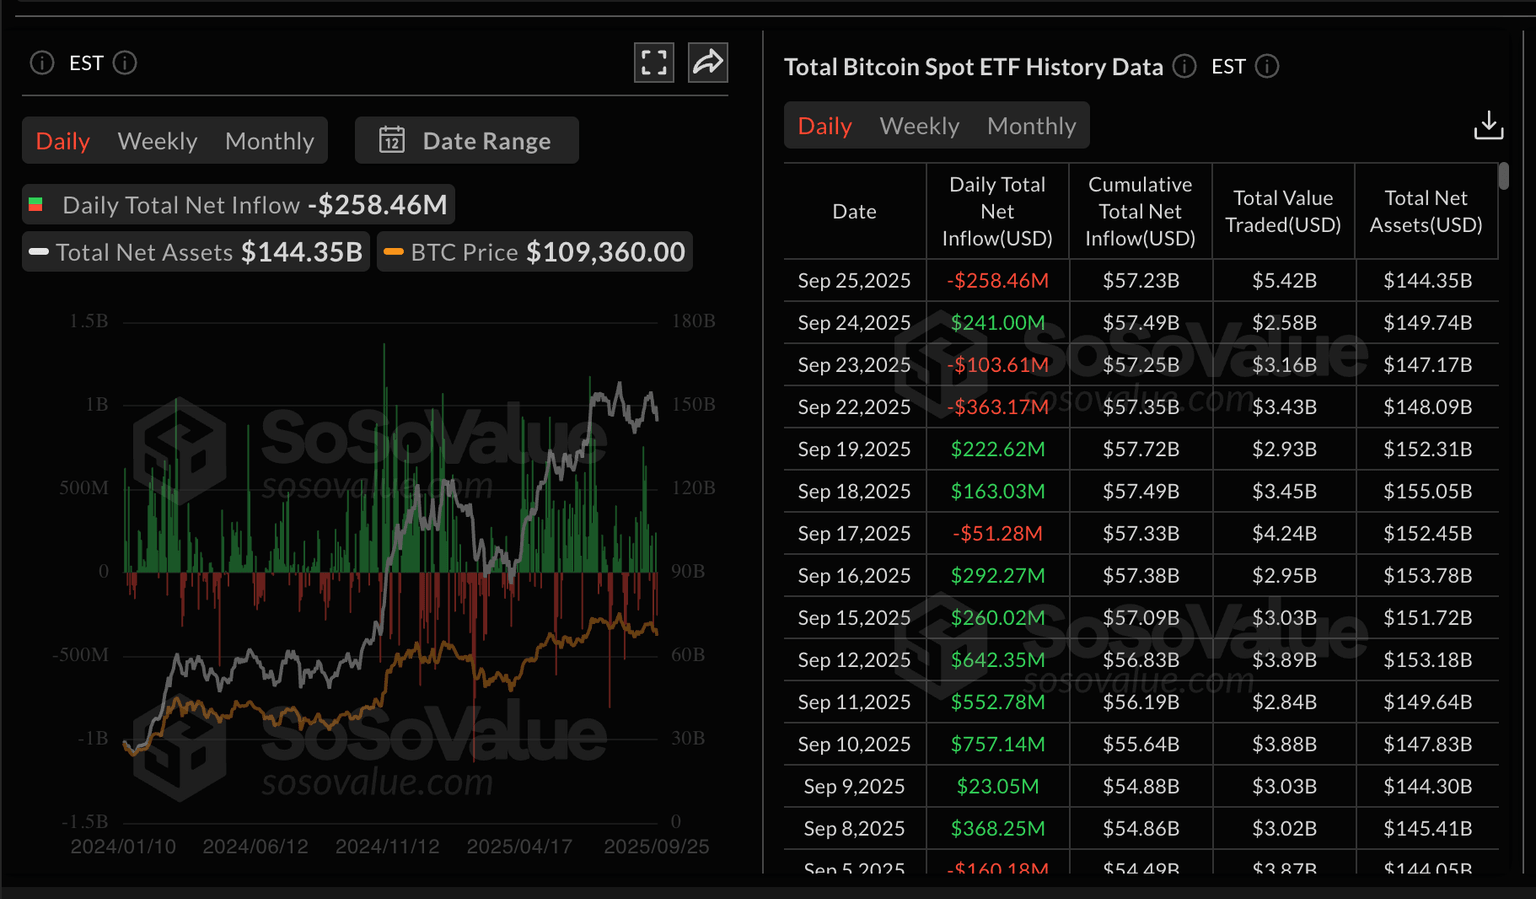Click the info icon left of chart EST
Screen dimensions: 1536x899
(42, 63)
